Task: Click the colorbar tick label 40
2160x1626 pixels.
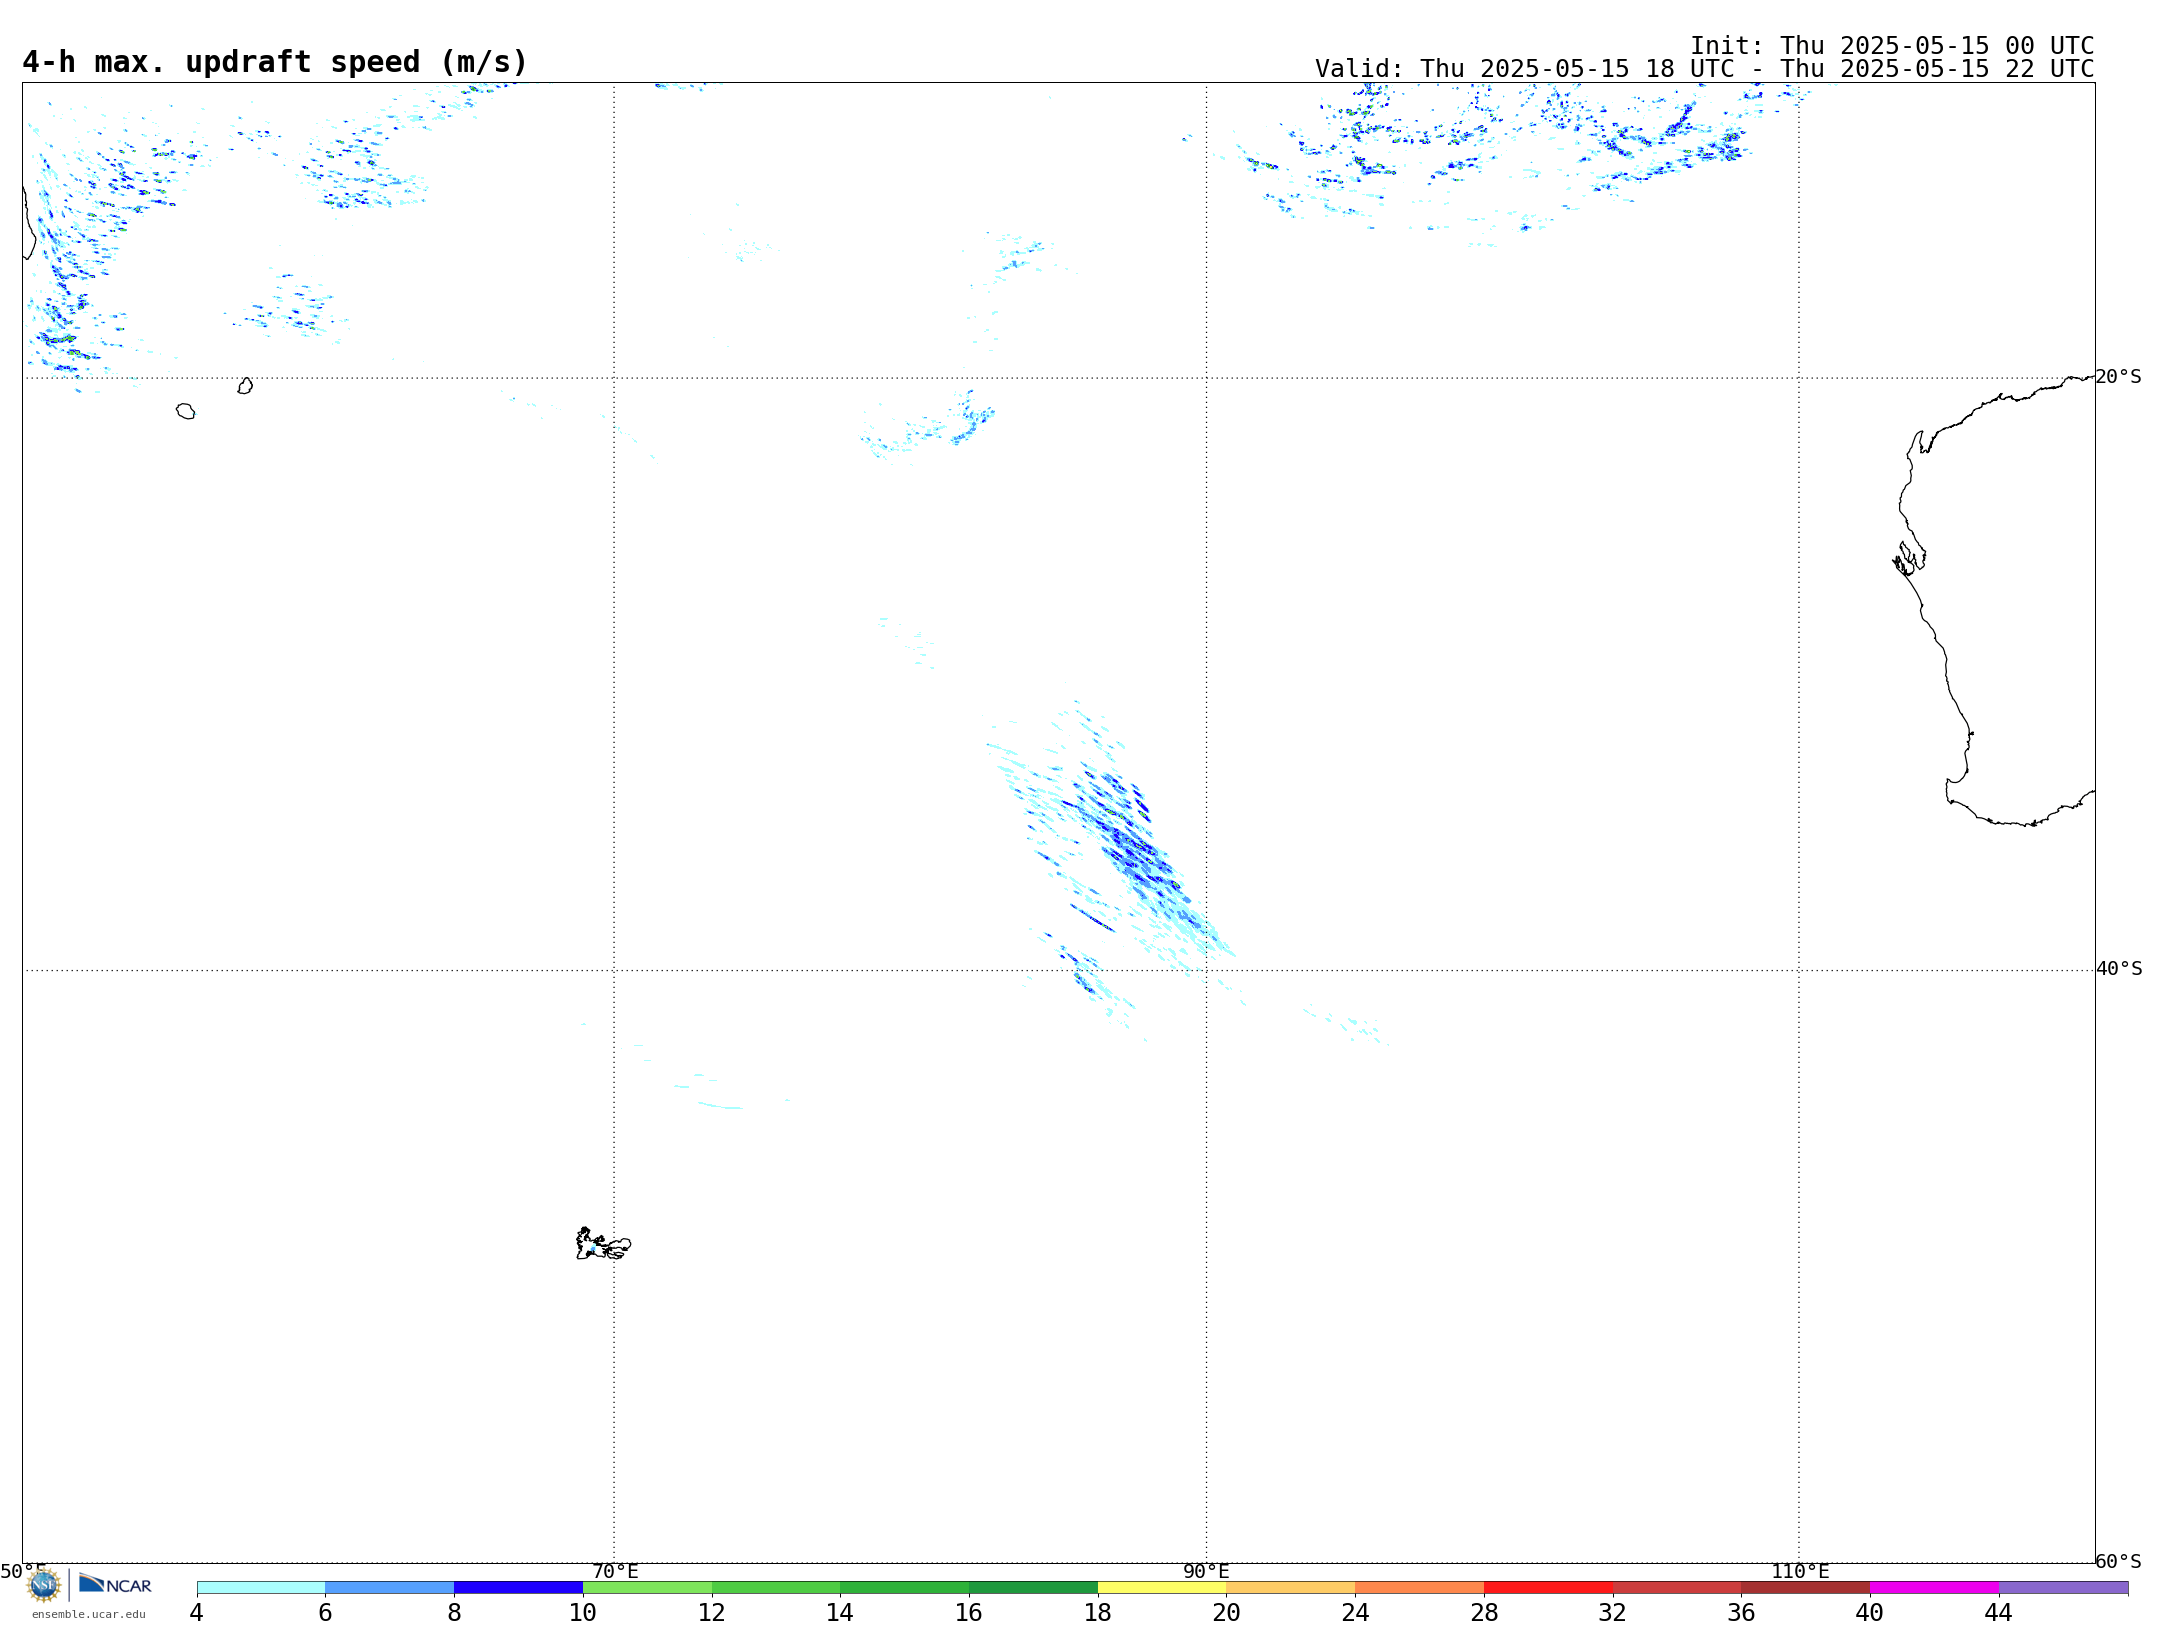Action: [x=1870, y=1612]
